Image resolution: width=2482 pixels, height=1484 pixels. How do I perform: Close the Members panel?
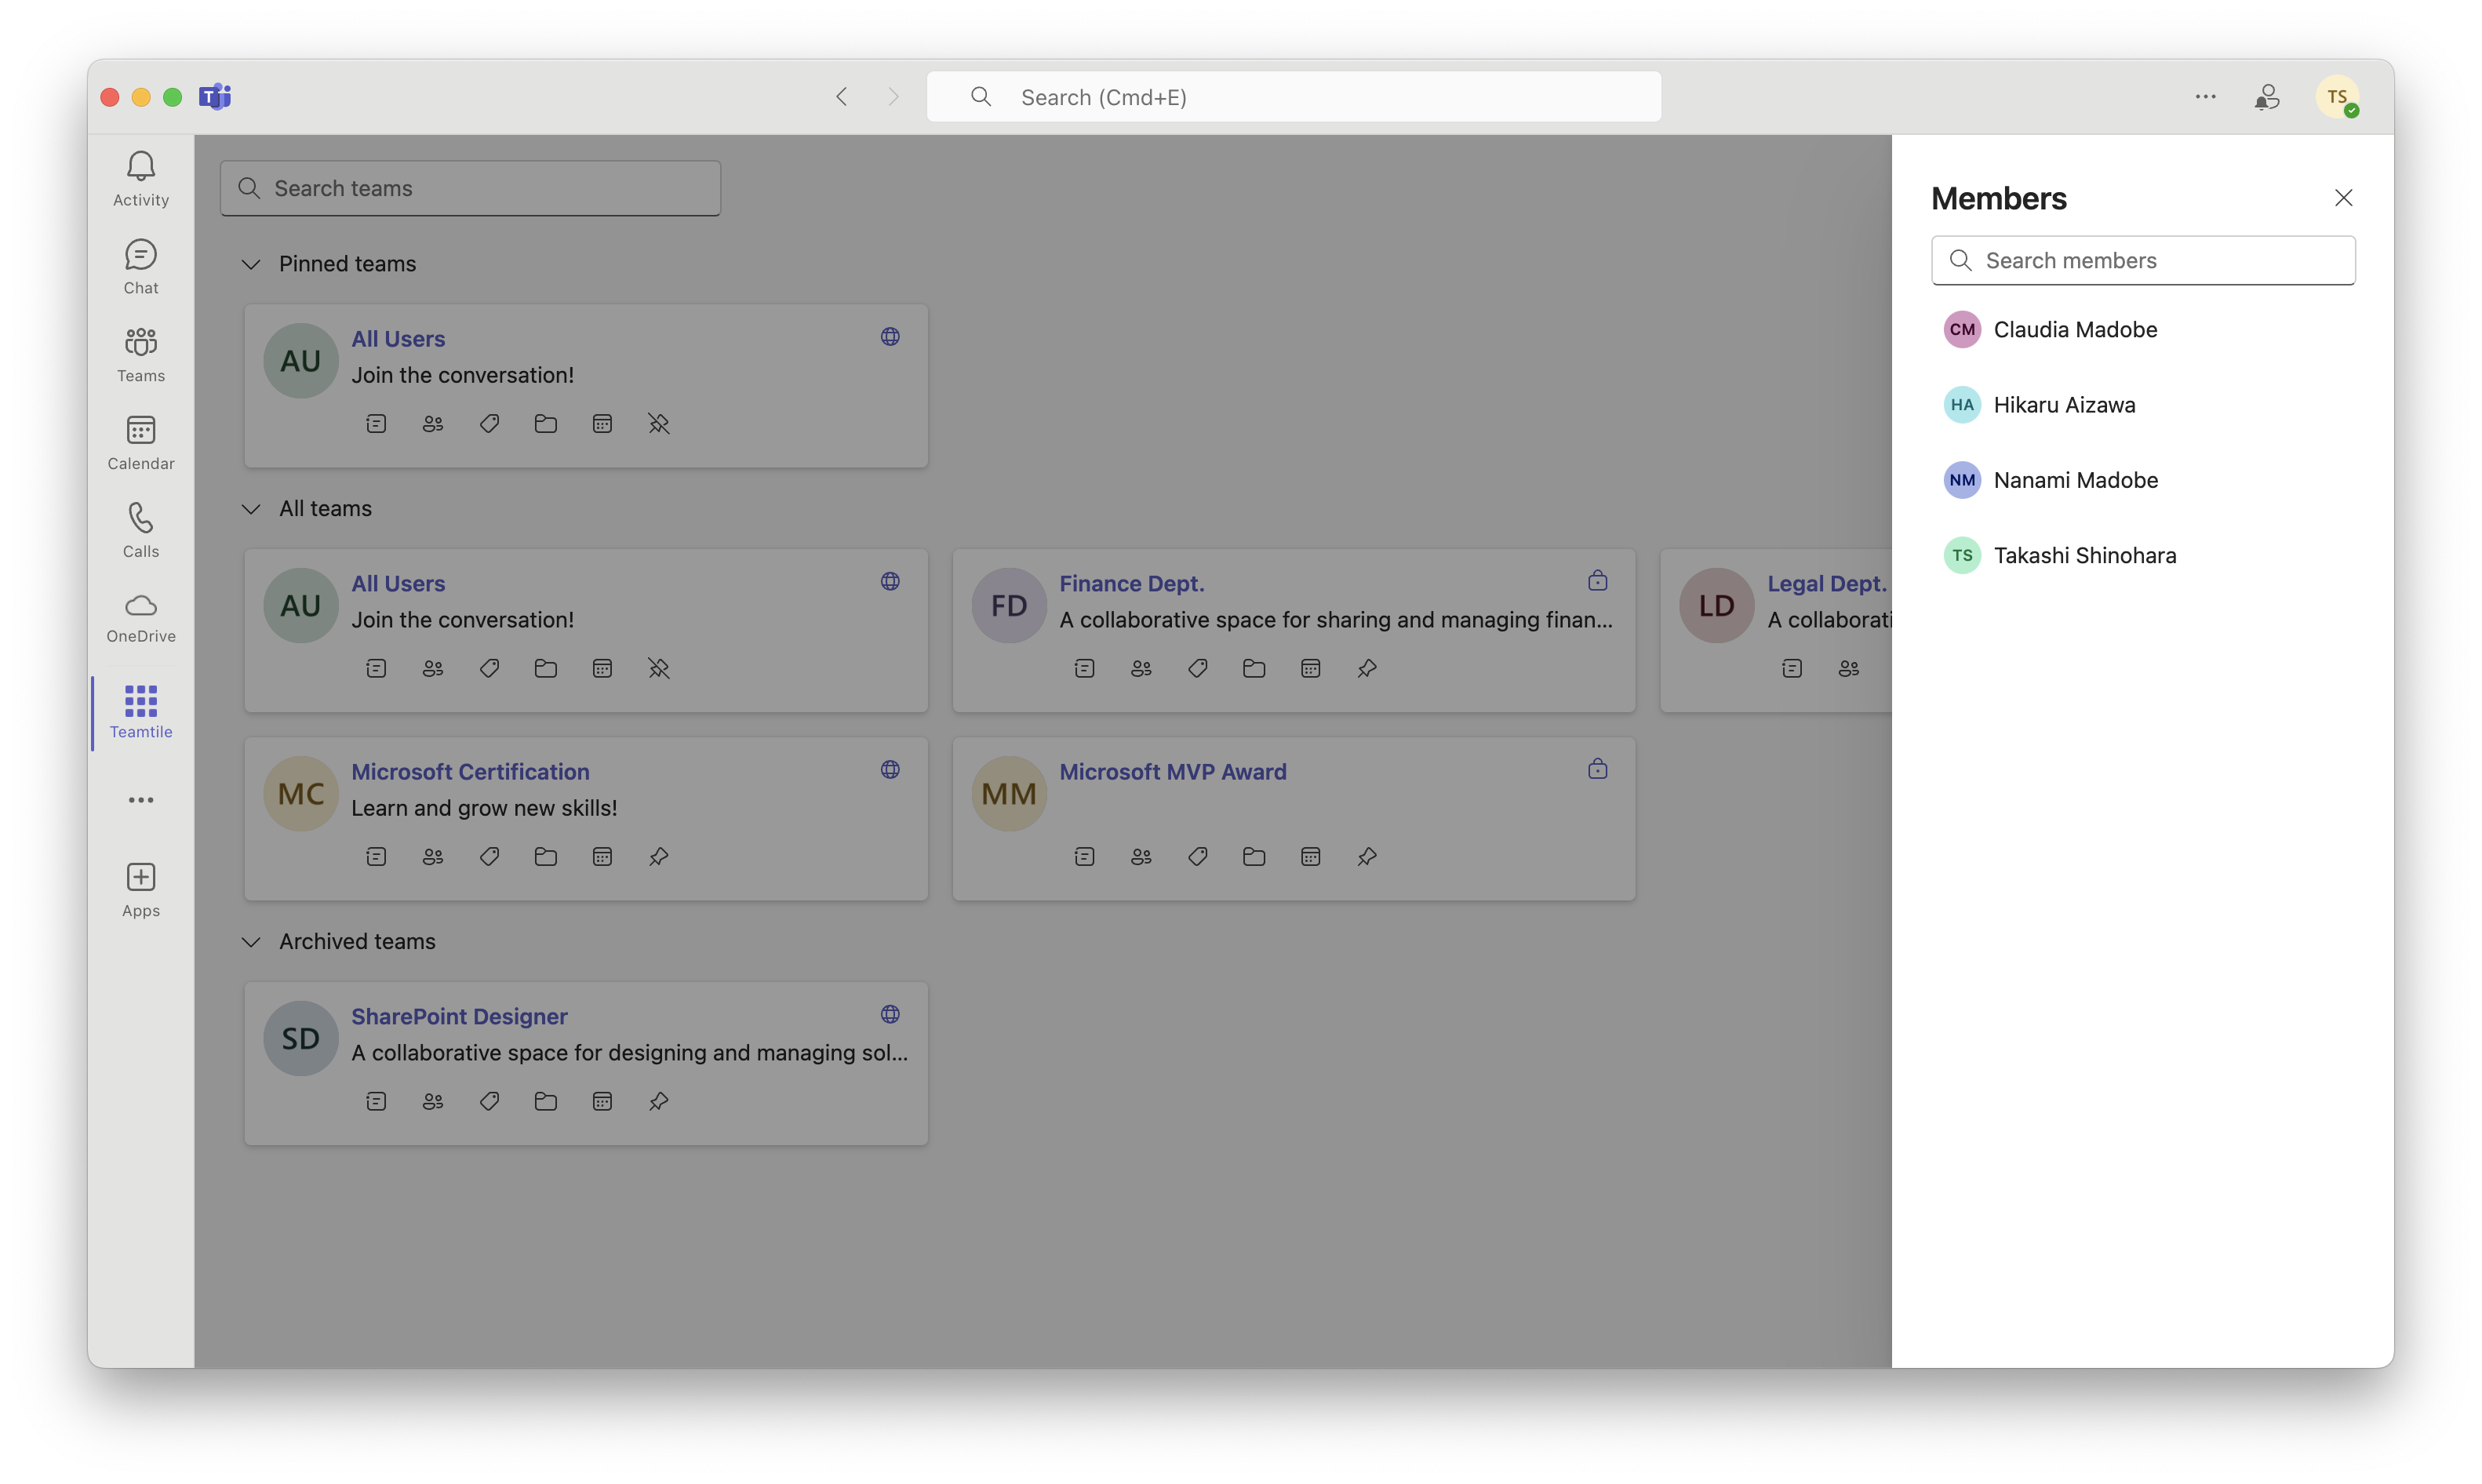click(x=2344, y=198)
